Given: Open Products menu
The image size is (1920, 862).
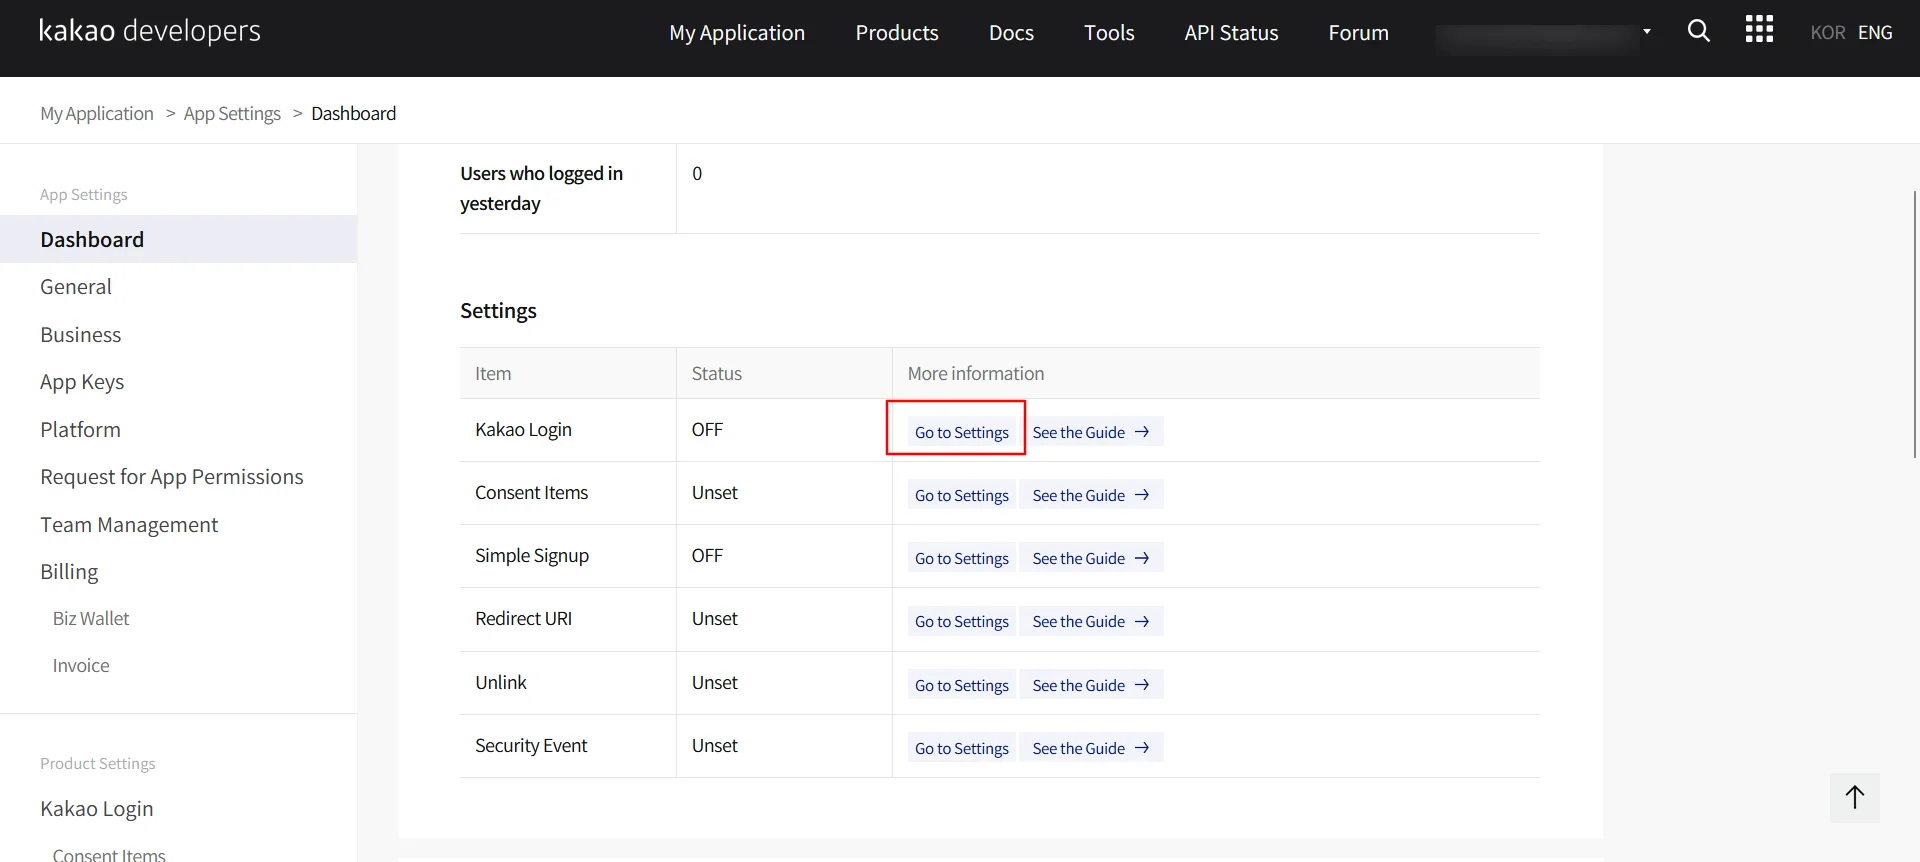Looking at the screenshot, I should click(897, 33).
